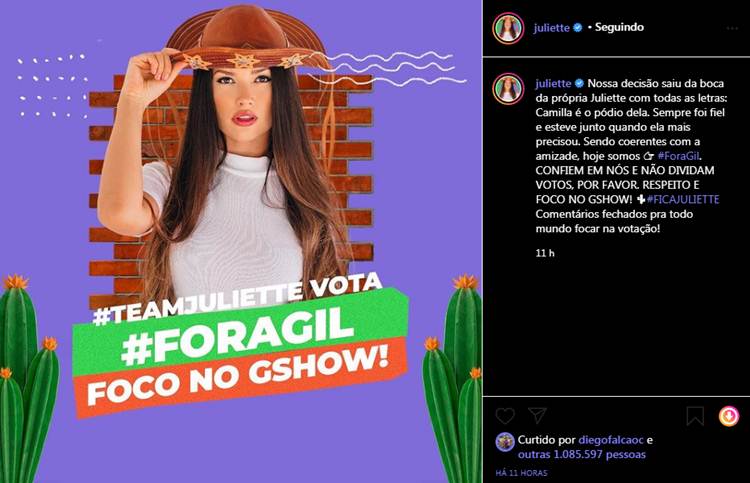Click the heart like icon
Screen dimensions: 750x483
point(505,416)
